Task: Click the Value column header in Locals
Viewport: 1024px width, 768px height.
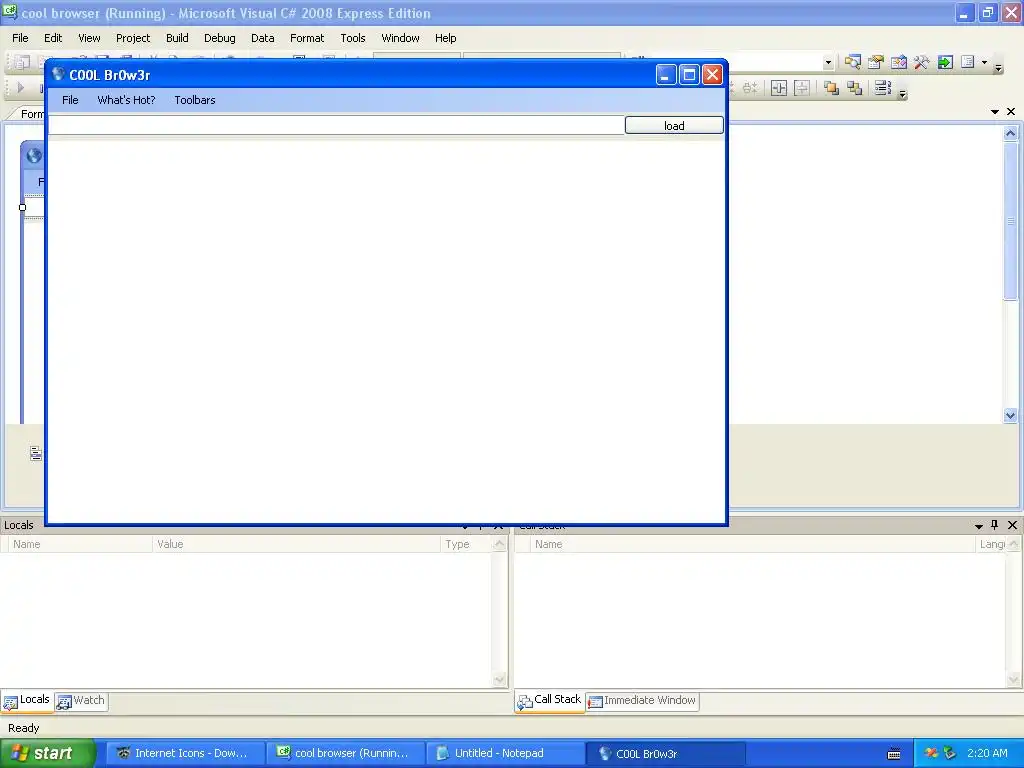Action: (x=296, y=544)
